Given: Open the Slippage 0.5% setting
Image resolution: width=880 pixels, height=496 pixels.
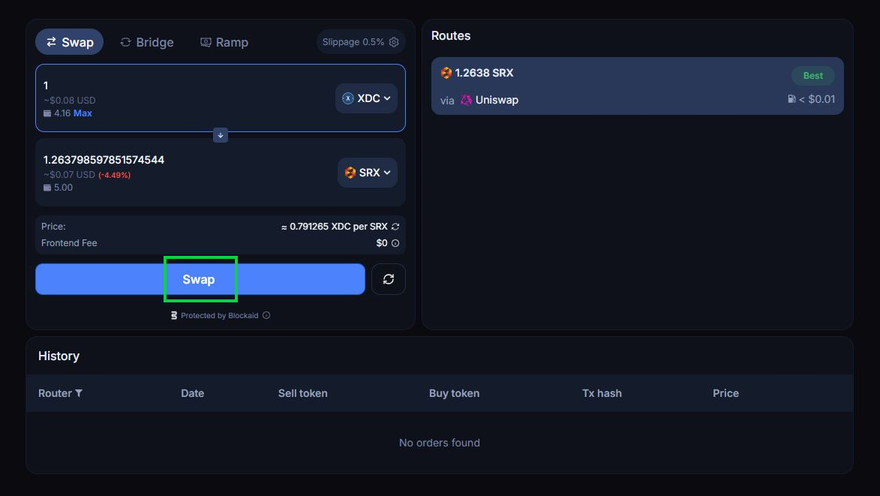Looking at the screenshot, I should point(353,42).
